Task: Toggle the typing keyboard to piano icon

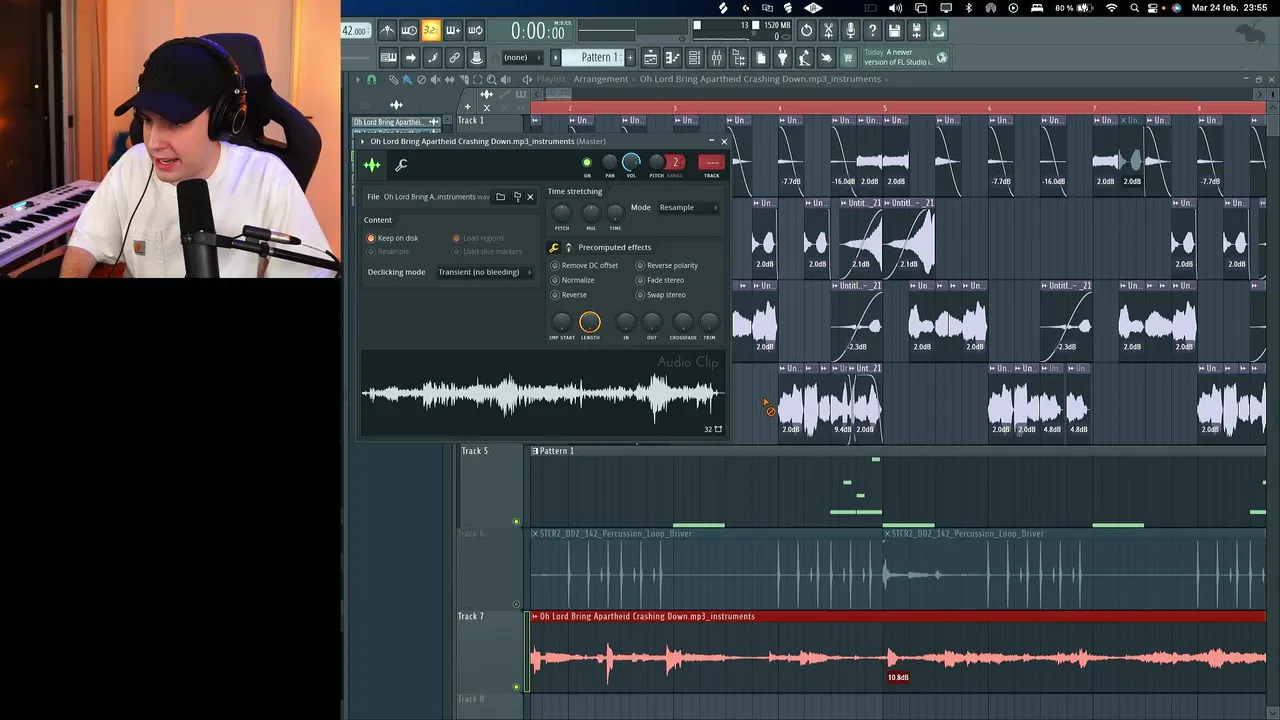Action: tap(388, 57)
